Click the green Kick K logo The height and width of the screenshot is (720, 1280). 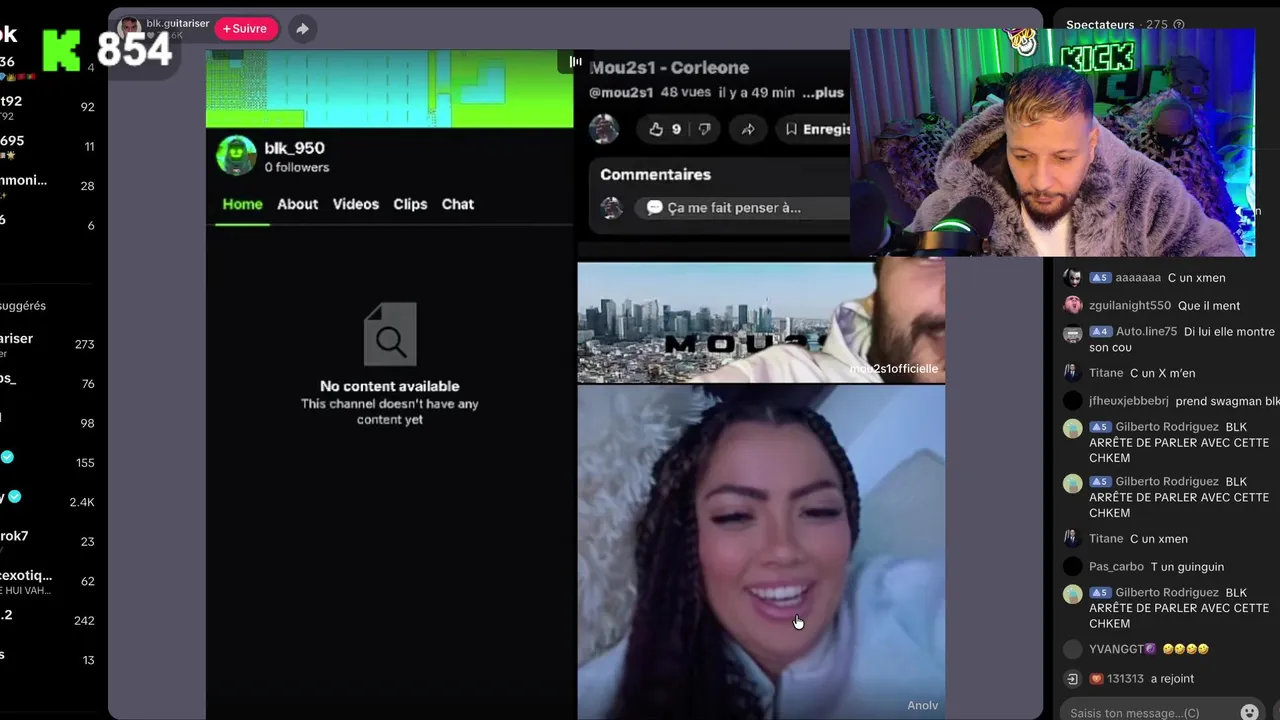[x=61, y=49]
